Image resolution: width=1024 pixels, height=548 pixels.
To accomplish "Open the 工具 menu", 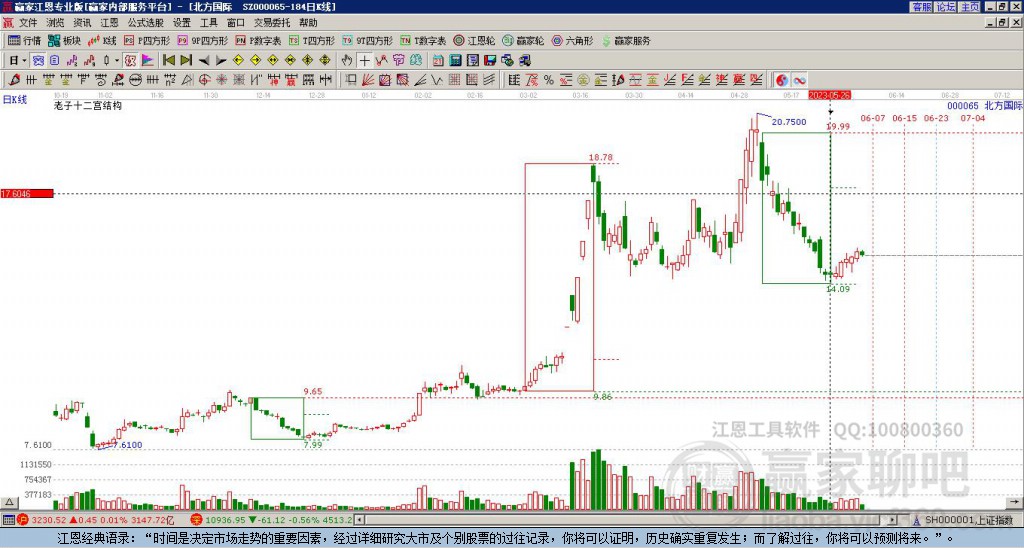I will tap(208, 23).
